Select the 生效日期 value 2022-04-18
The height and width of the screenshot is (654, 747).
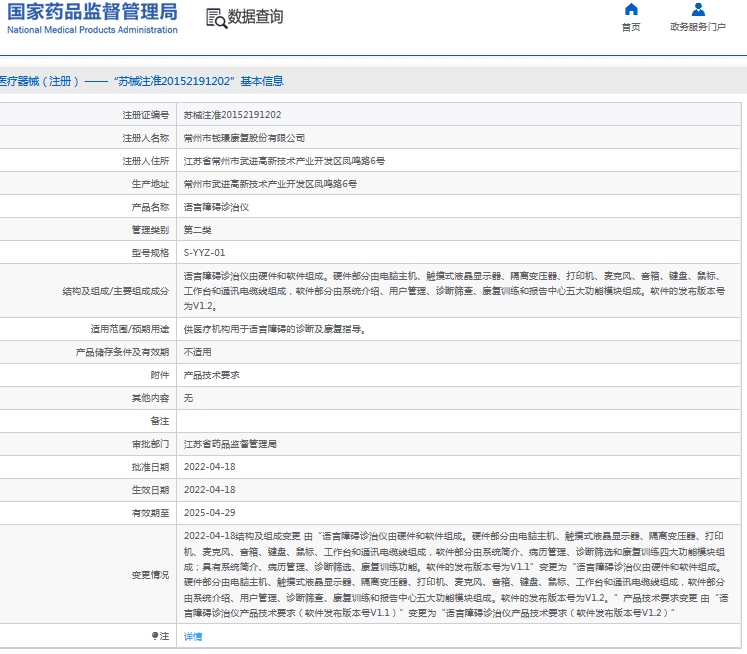(210, 490)
